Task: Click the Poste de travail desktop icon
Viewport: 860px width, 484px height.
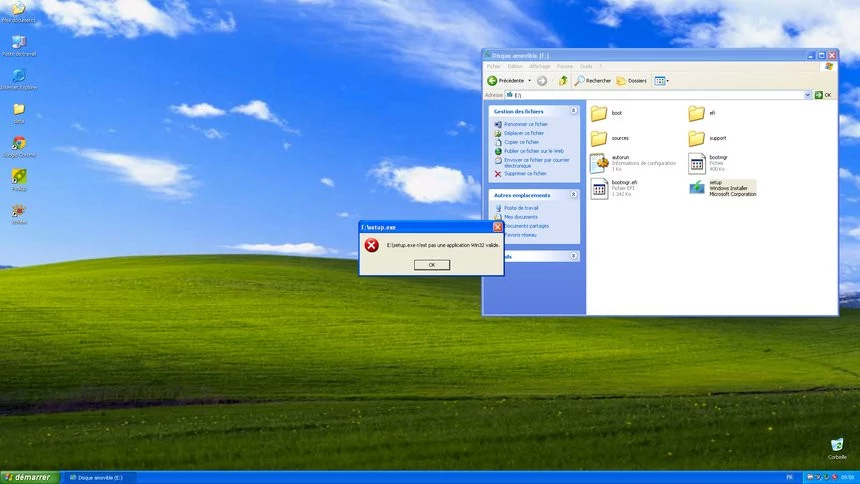Action: tap(19, 42)
